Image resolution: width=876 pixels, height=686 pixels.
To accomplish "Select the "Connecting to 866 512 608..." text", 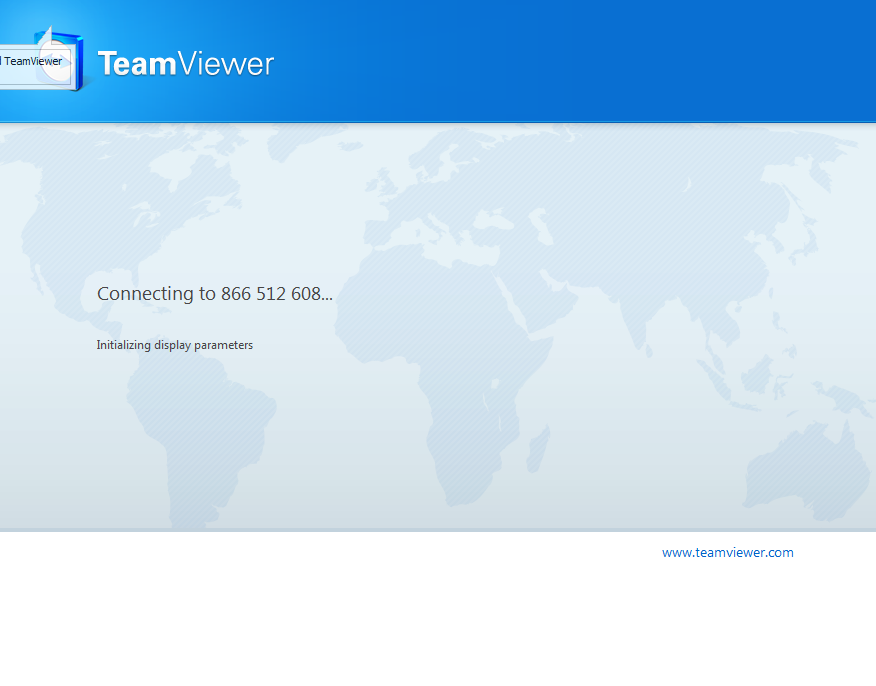I will pyautogui.click(x=215, y=293).
